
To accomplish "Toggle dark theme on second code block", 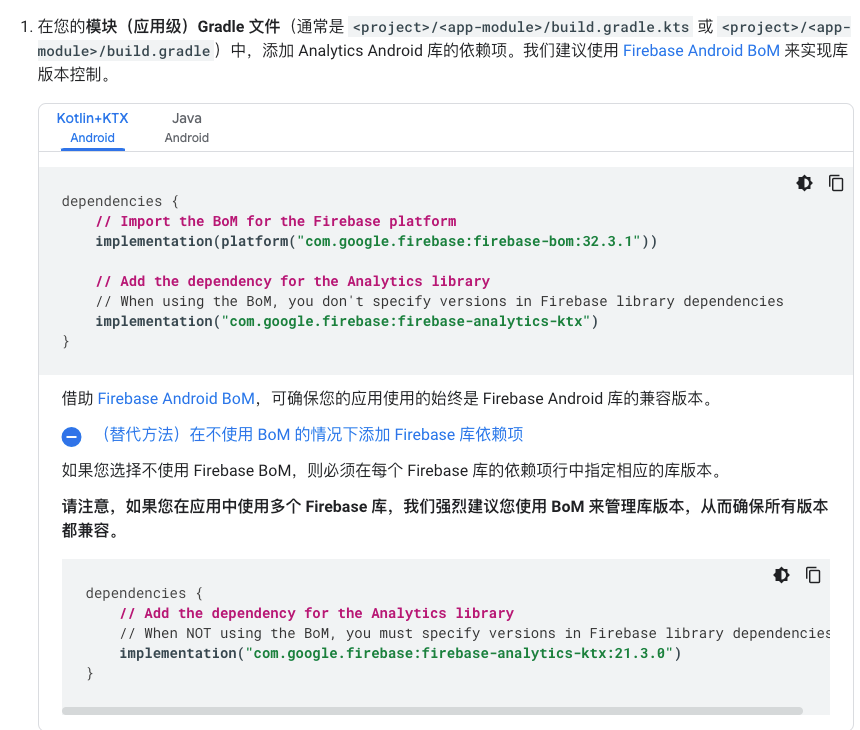I will (781, 575).
